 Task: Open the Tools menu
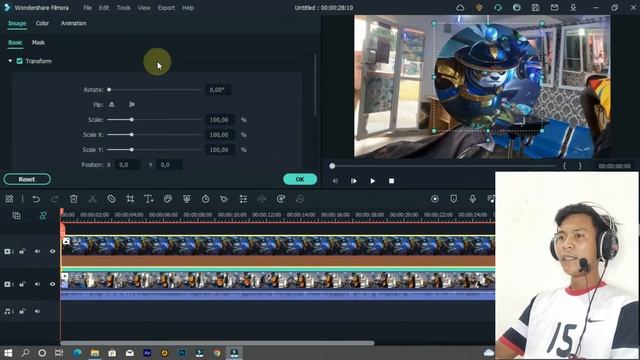124,8
